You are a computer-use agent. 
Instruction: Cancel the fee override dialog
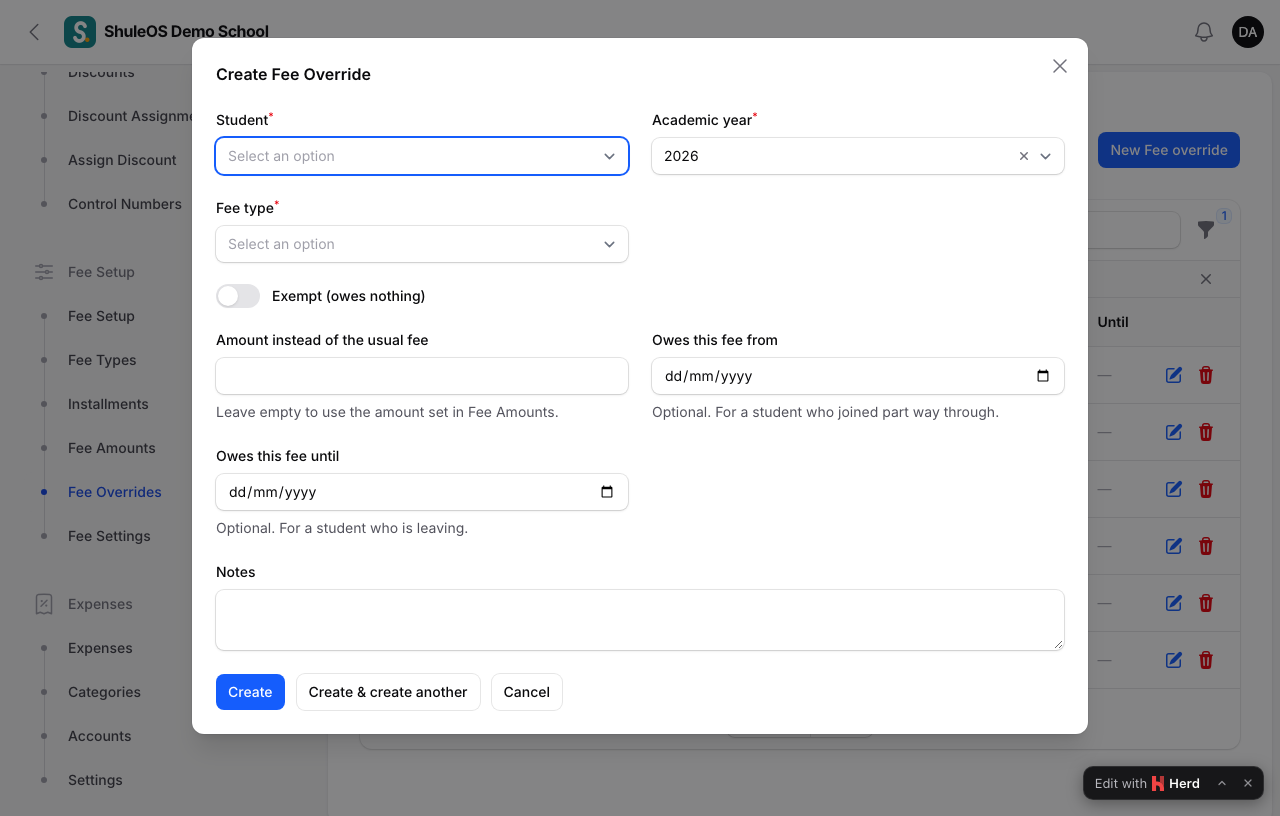tap(527, 692)
